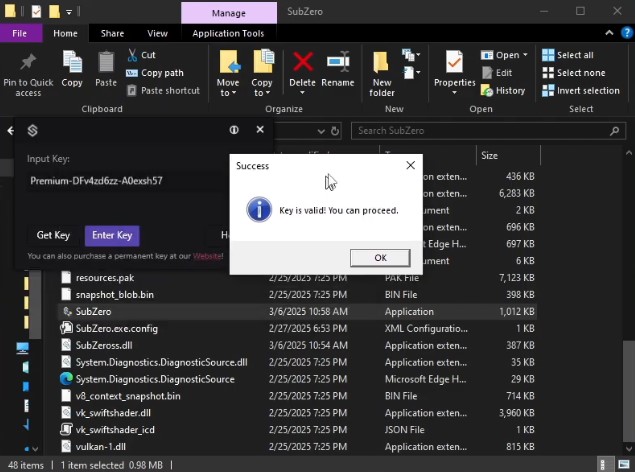Collapse the ribbon with the chevron
The image size is (635, 472).
point(609,33)
